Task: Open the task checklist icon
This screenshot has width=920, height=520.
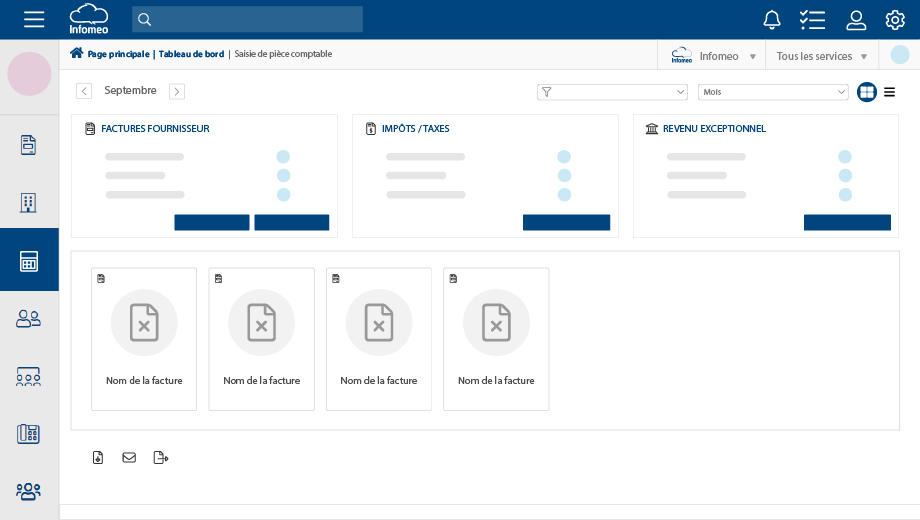Action: [812, 19]
